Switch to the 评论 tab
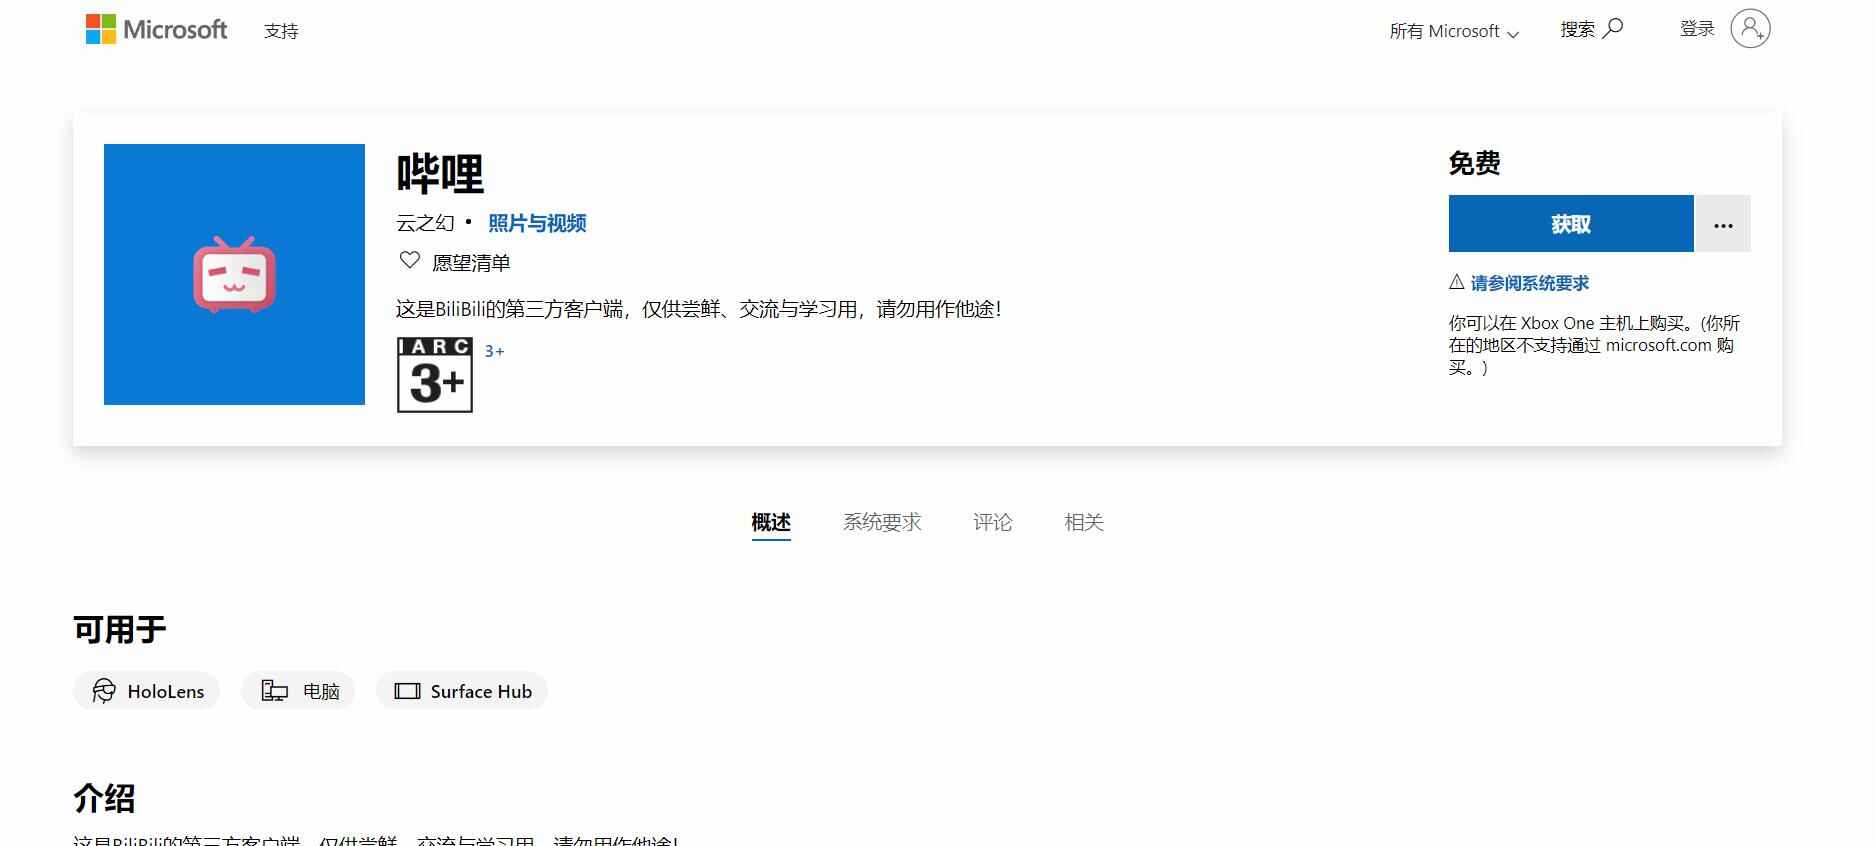The height and width of the screenshot is (846, 1874). point(993,522)
